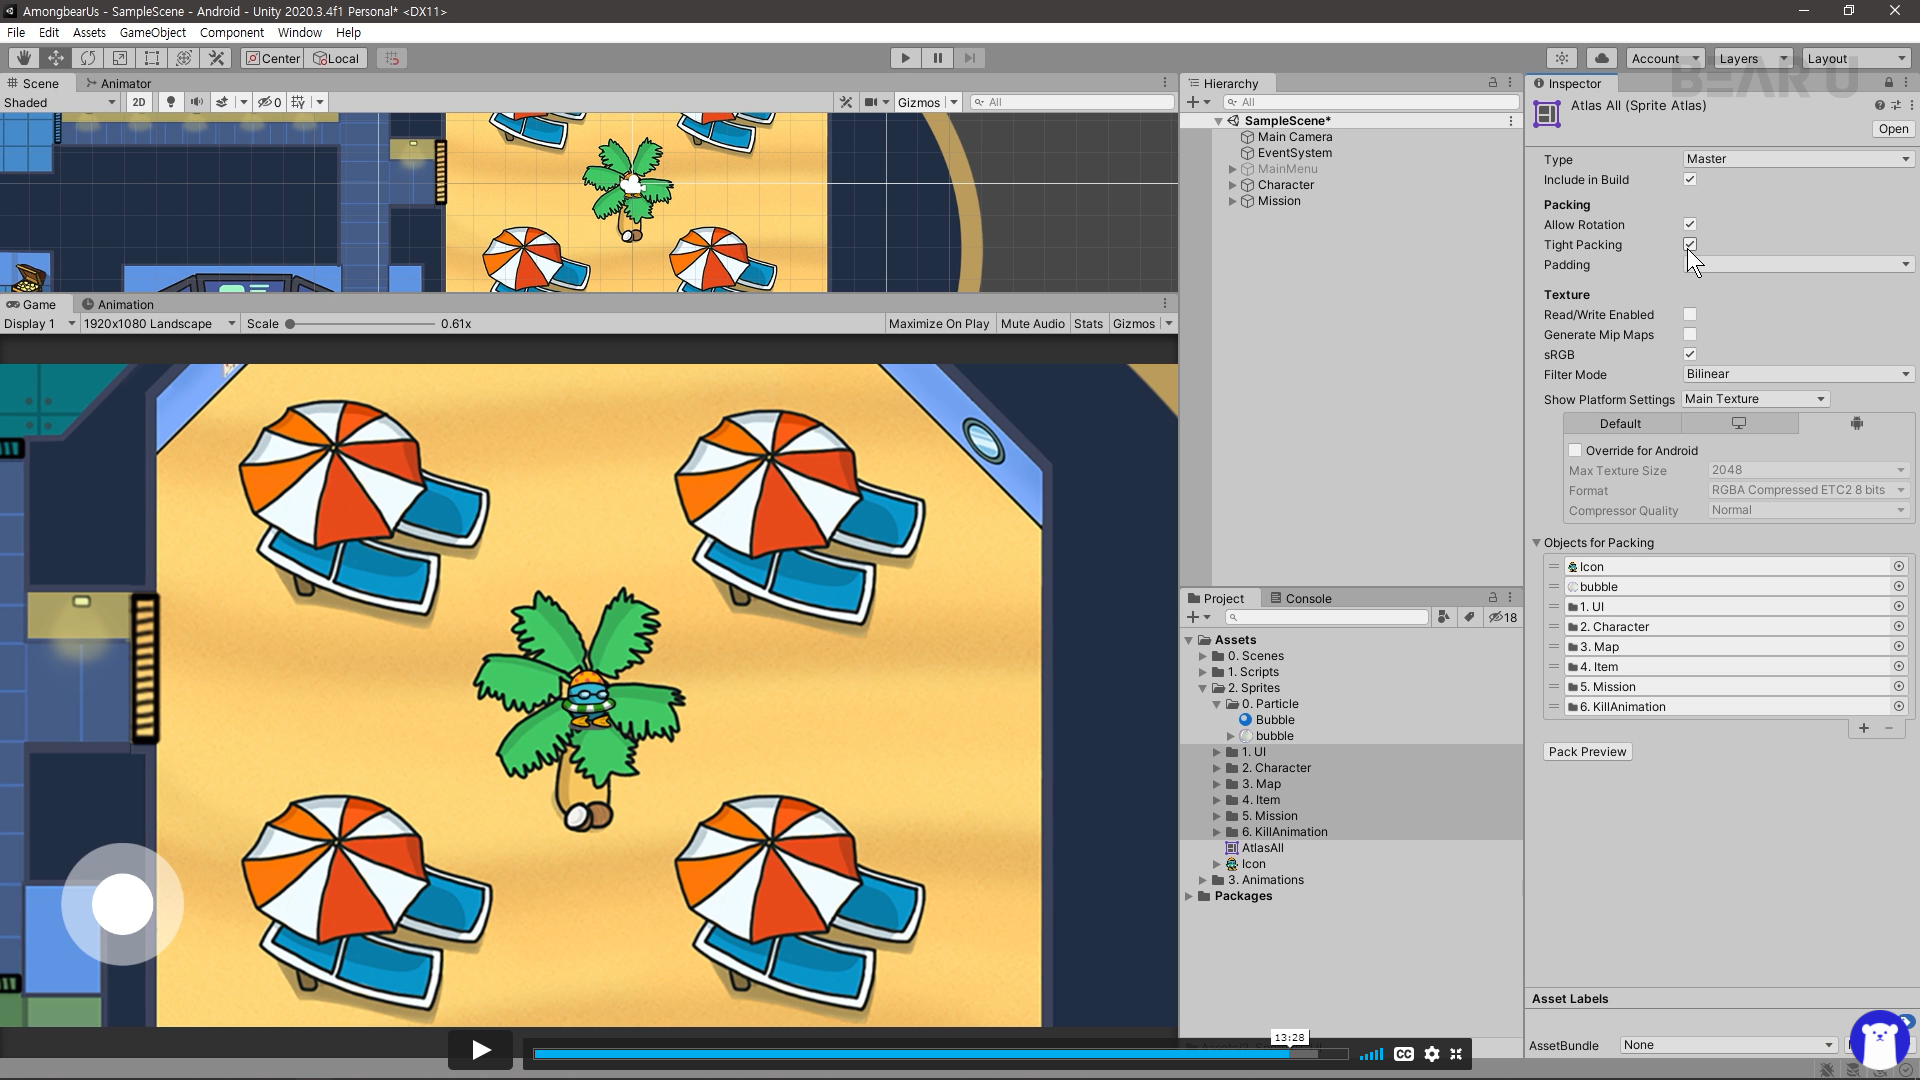The height and width of the screenshot is (1080, 1920).
Task: Add item to Objects for Packing list
Action: point(1864,728)
